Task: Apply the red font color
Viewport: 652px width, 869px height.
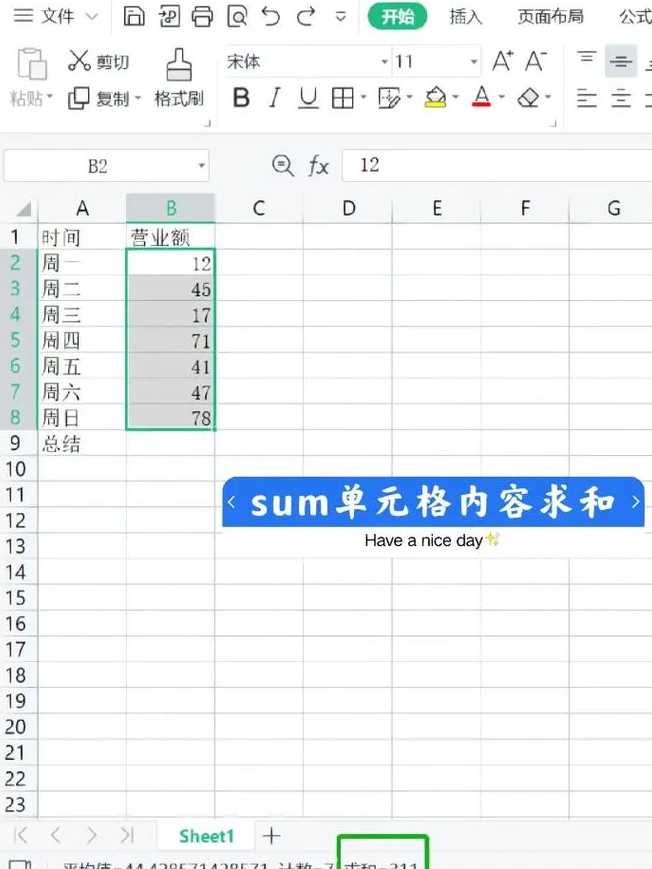Action: 482,97
